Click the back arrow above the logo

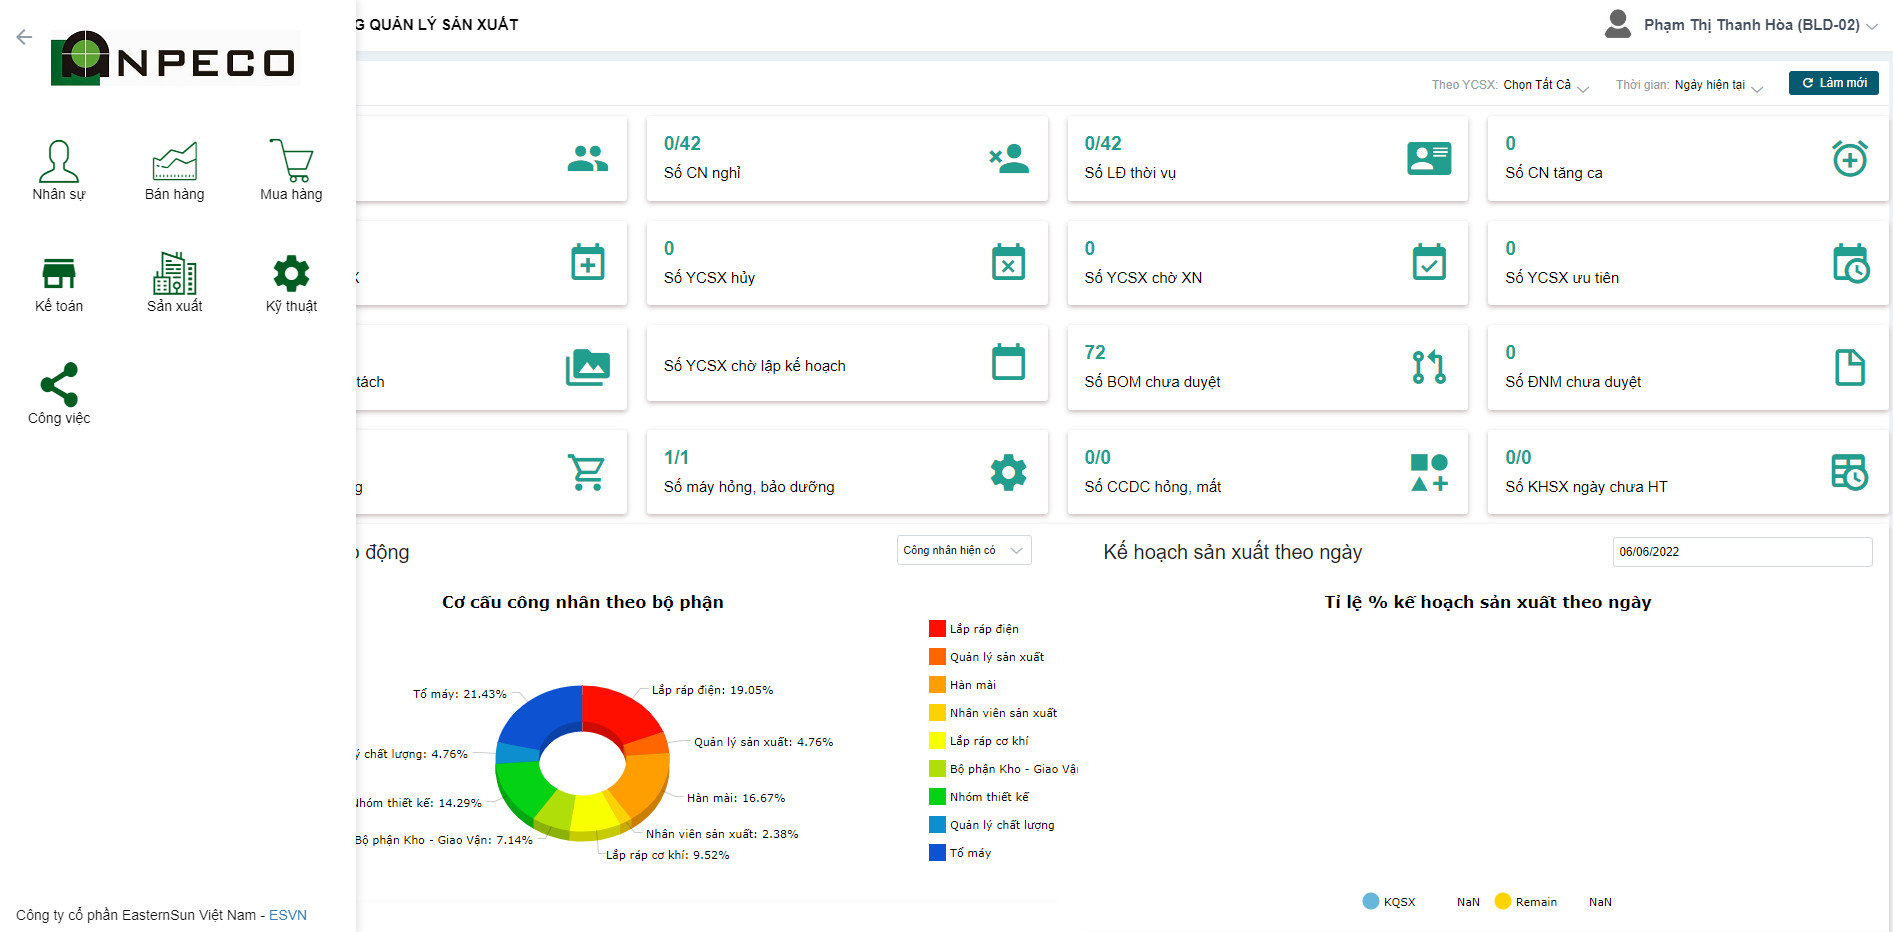(24, 37)
